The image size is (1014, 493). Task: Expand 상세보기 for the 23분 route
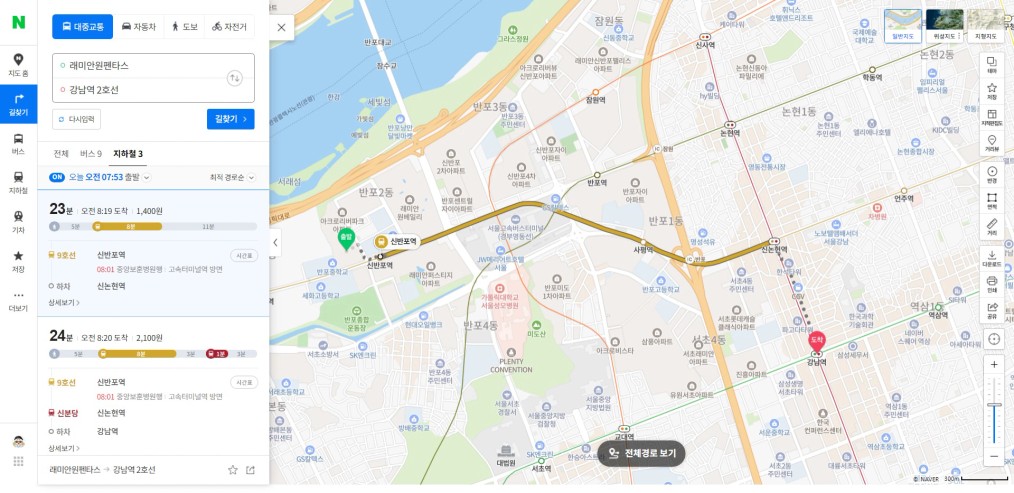(x=64, y=302)
